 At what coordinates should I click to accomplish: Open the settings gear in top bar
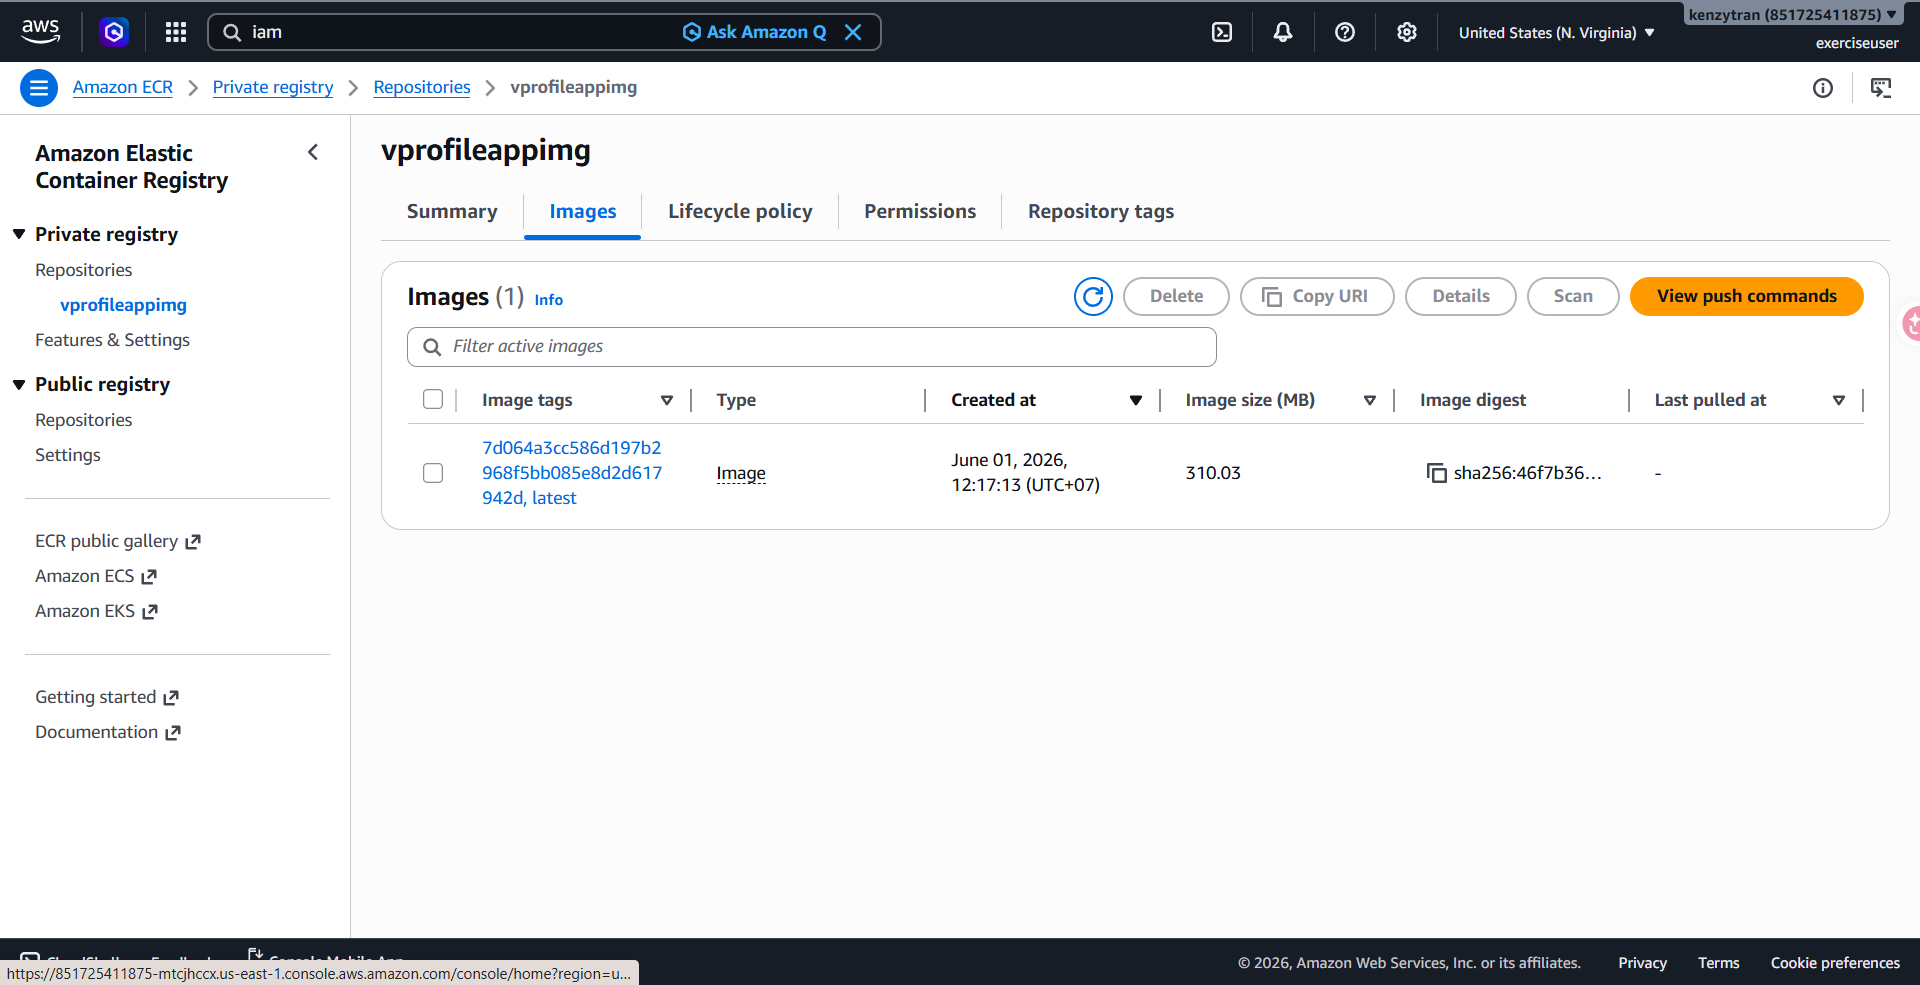pos(1407,32)
